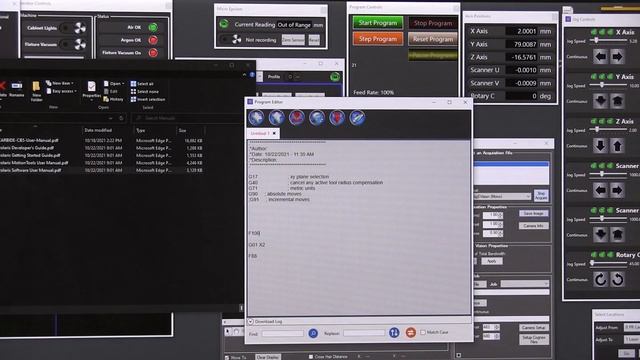
Task: Click Save Image button
Action: point(533,213)
